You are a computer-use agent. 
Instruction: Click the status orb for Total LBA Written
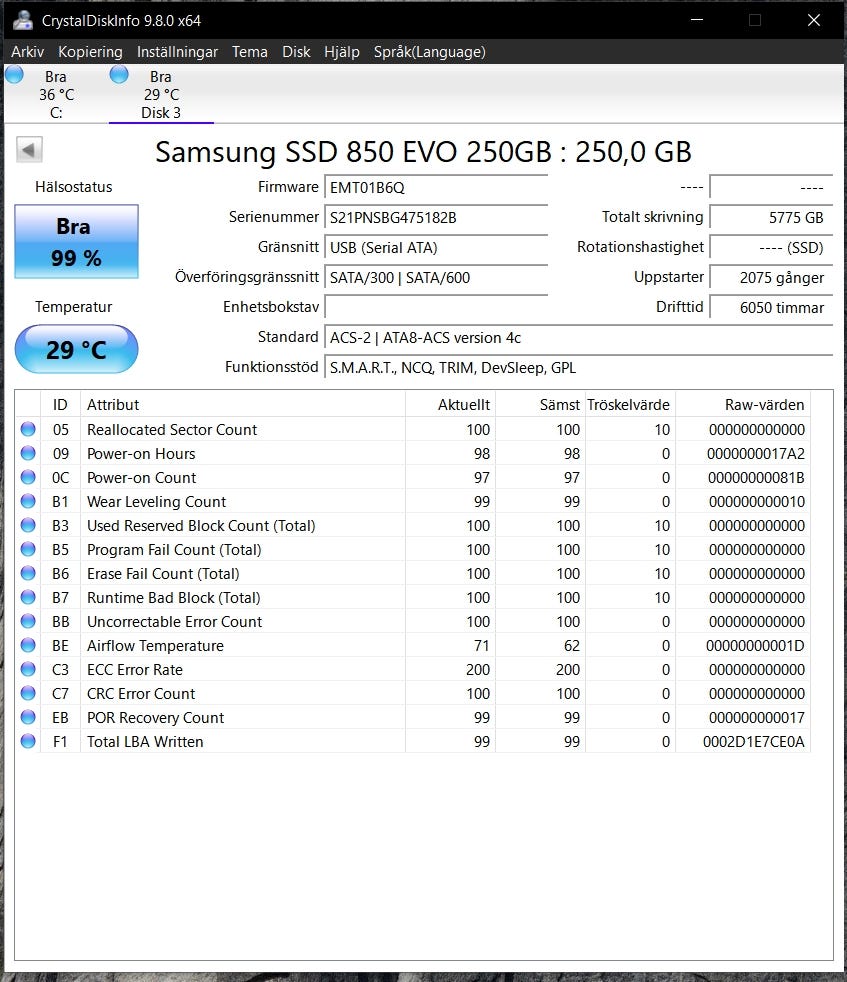point(28,742)
